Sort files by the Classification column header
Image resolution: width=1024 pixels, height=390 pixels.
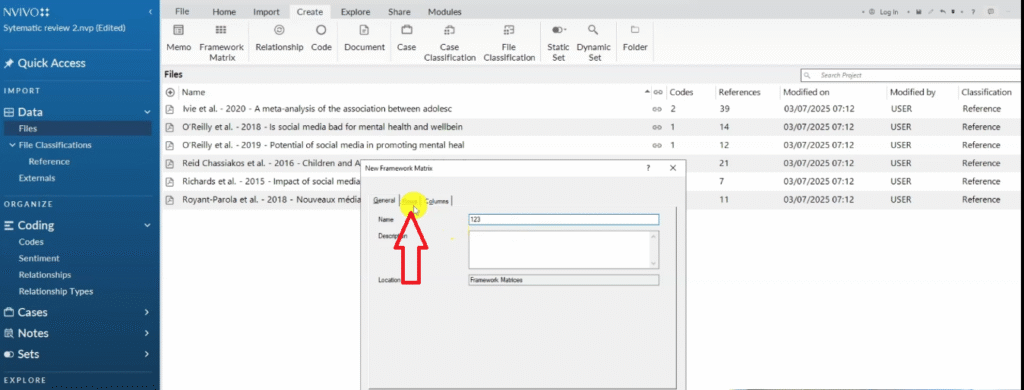986,92
